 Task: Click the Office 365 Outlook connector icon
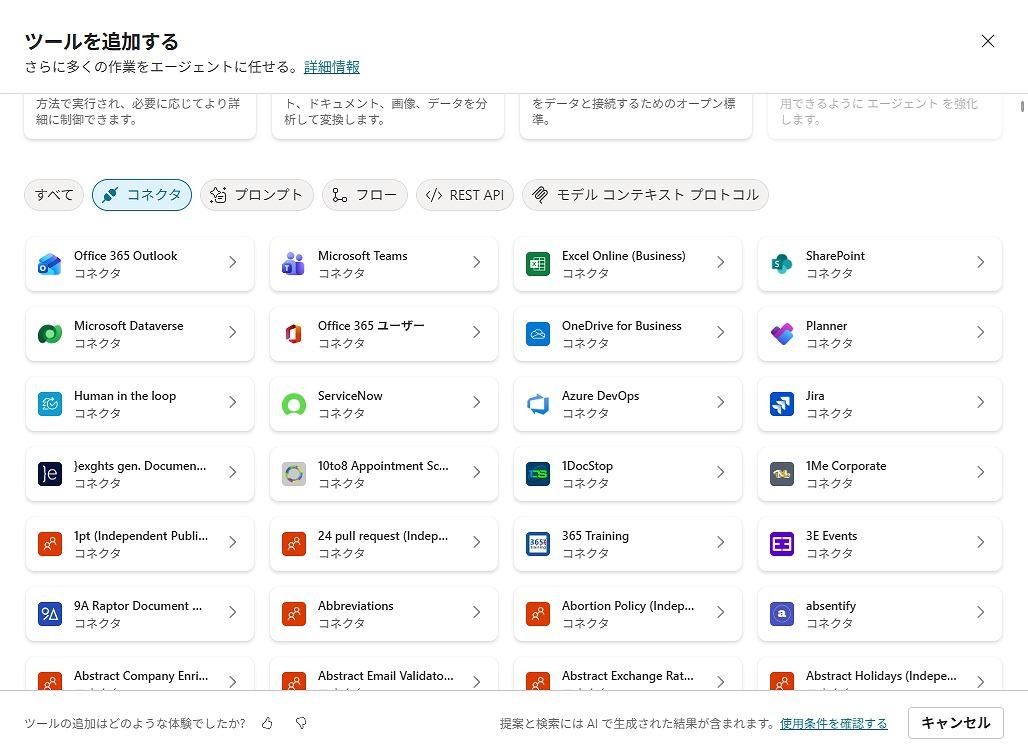coord(50,264)
